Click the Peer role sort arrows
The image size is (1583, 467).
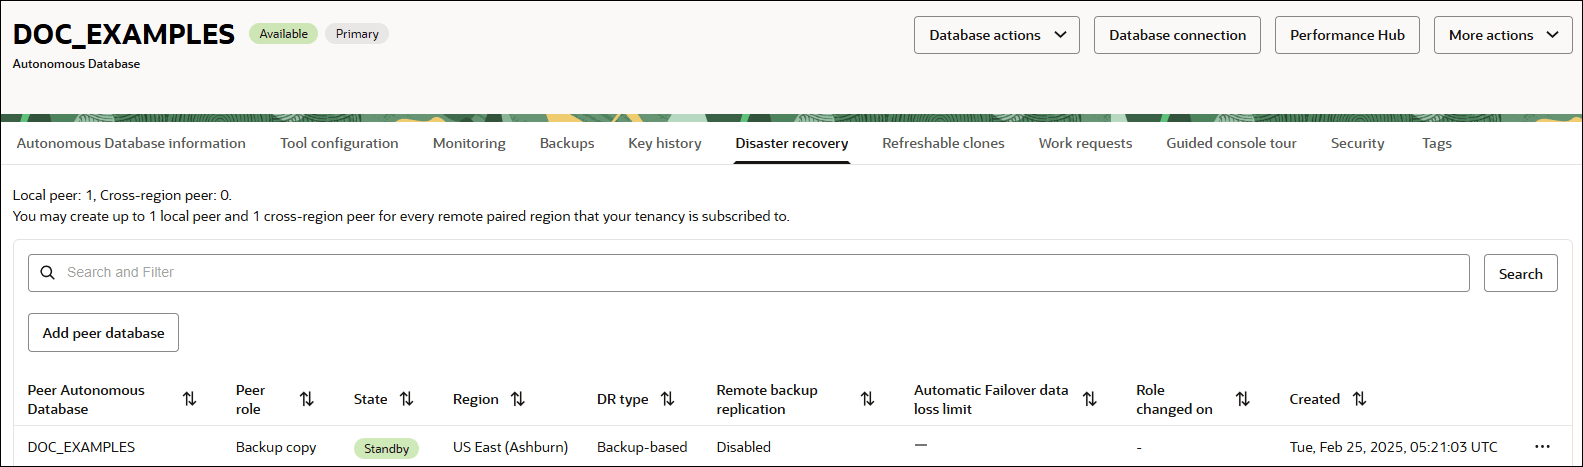pyautogui.click(x=307, y=399)
